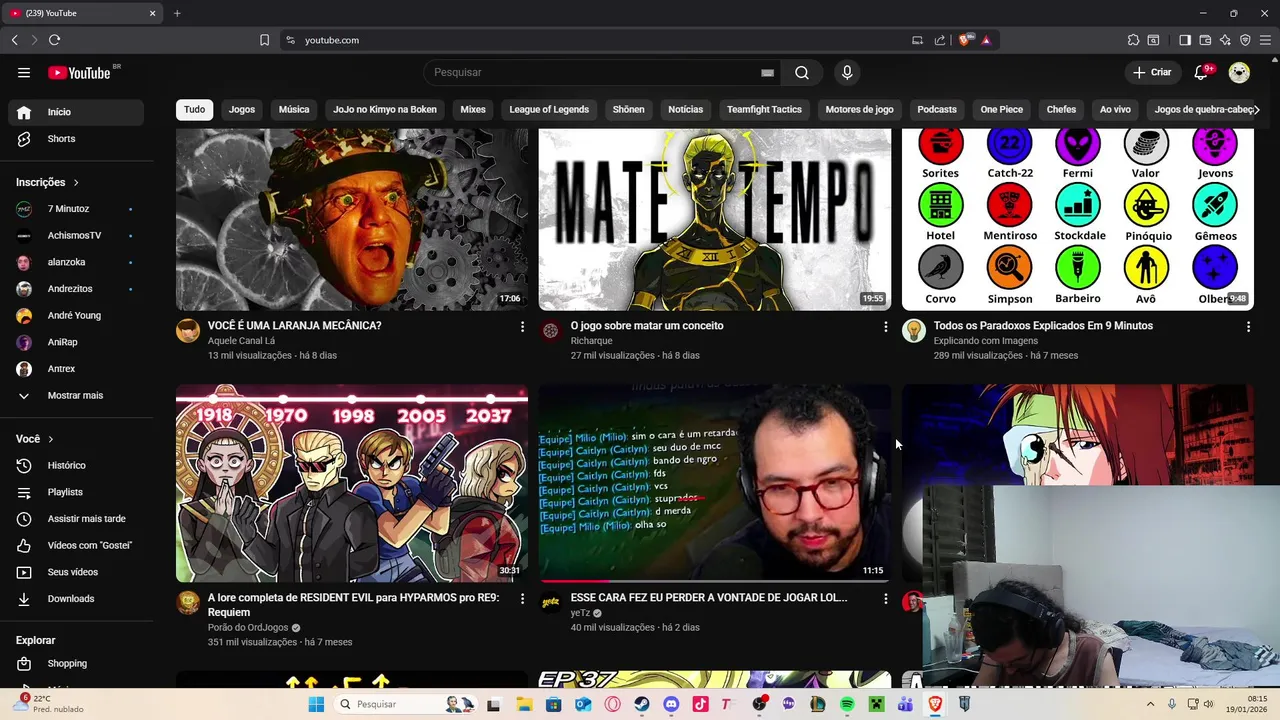Screen dimensions: 1280x720
Task: Open options for VOCÊ É UMA LARANJA MECÂNICA video
Action: coord(522,326)
